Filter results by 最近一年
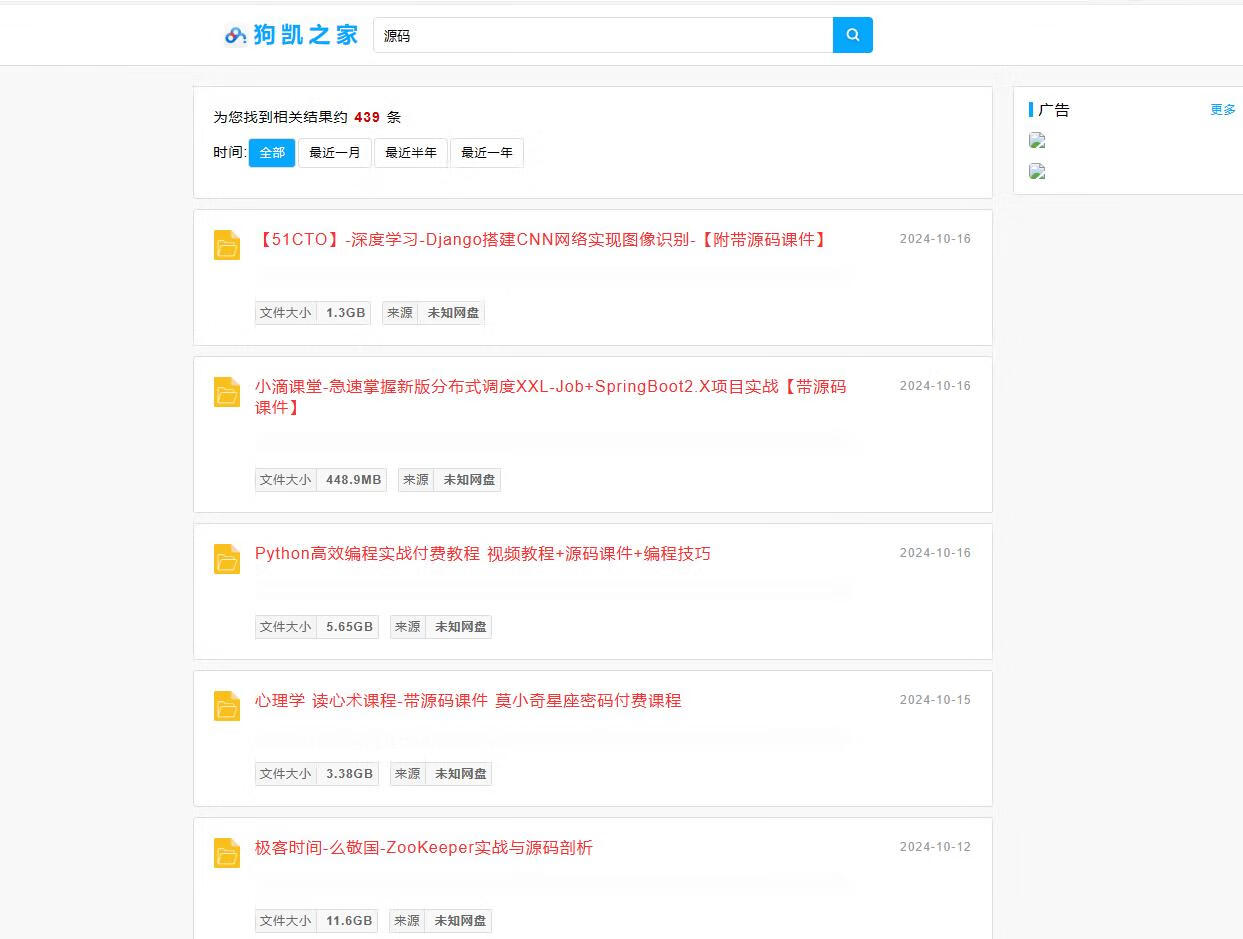The image size is (1243, 939). tap(487, 153)
